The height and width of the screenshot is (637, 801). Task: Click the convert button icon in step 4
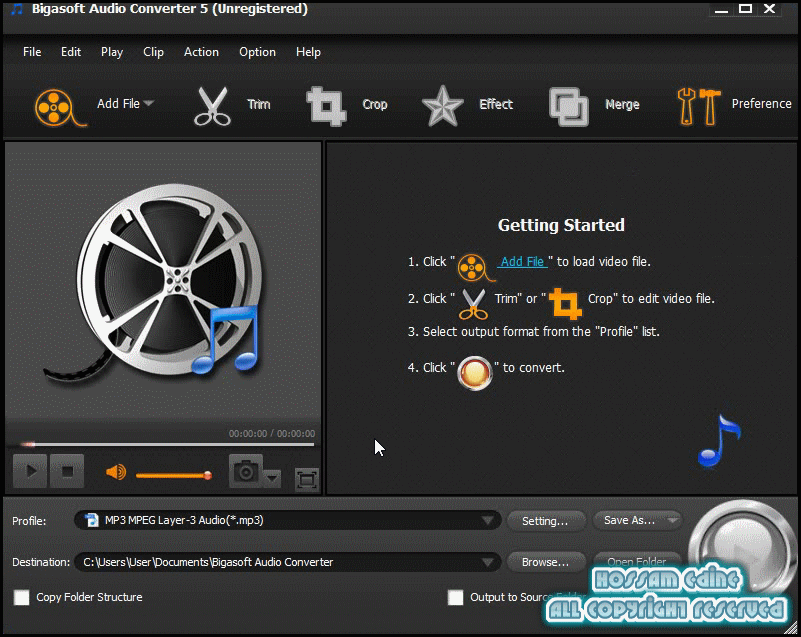pos(475,373)
